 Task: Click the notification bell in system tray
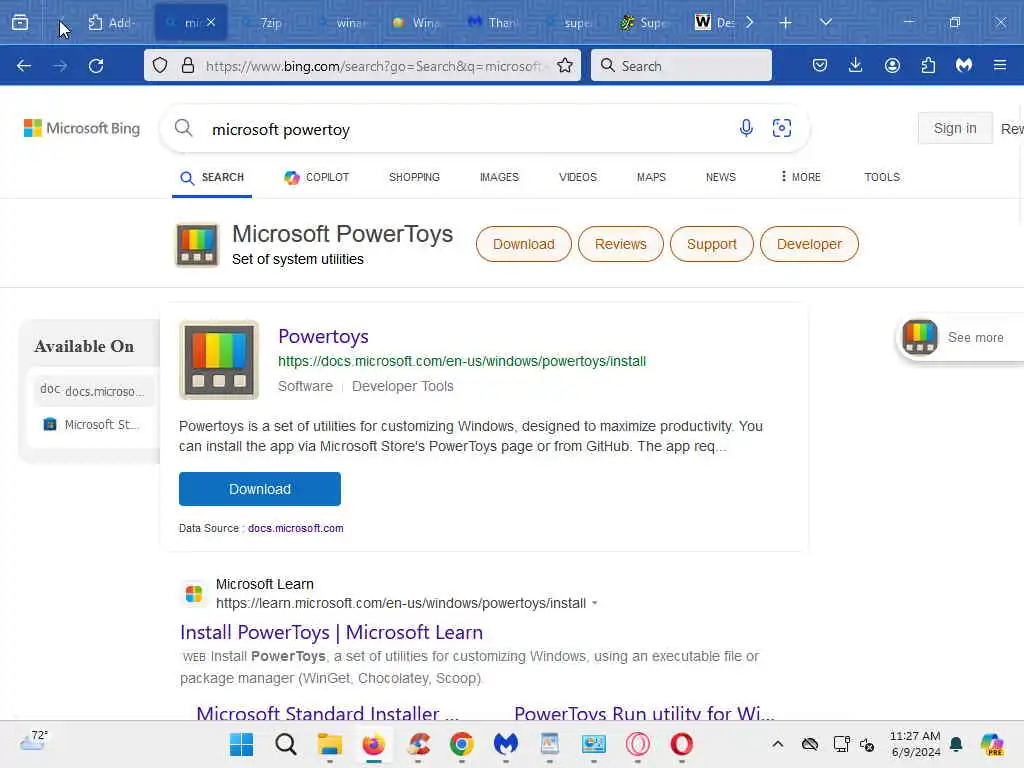click(956, 744)
